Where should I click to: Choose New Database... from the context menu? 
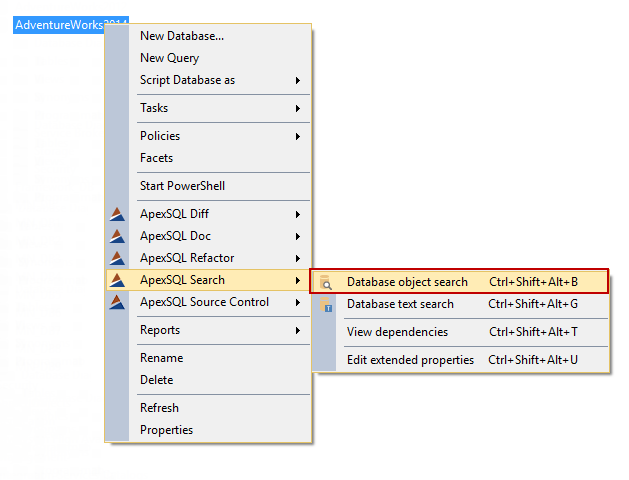point(208,36)
